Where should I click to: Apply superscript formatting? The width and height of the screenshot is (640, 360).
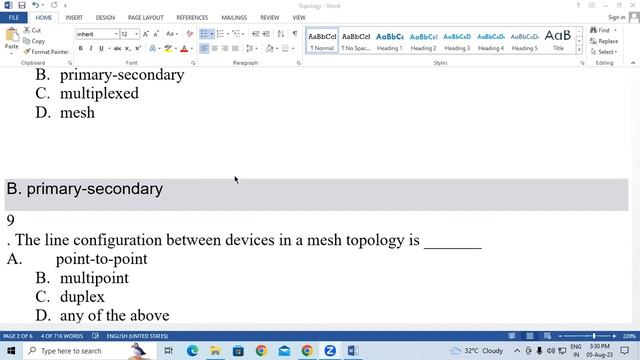coord(138,49)
